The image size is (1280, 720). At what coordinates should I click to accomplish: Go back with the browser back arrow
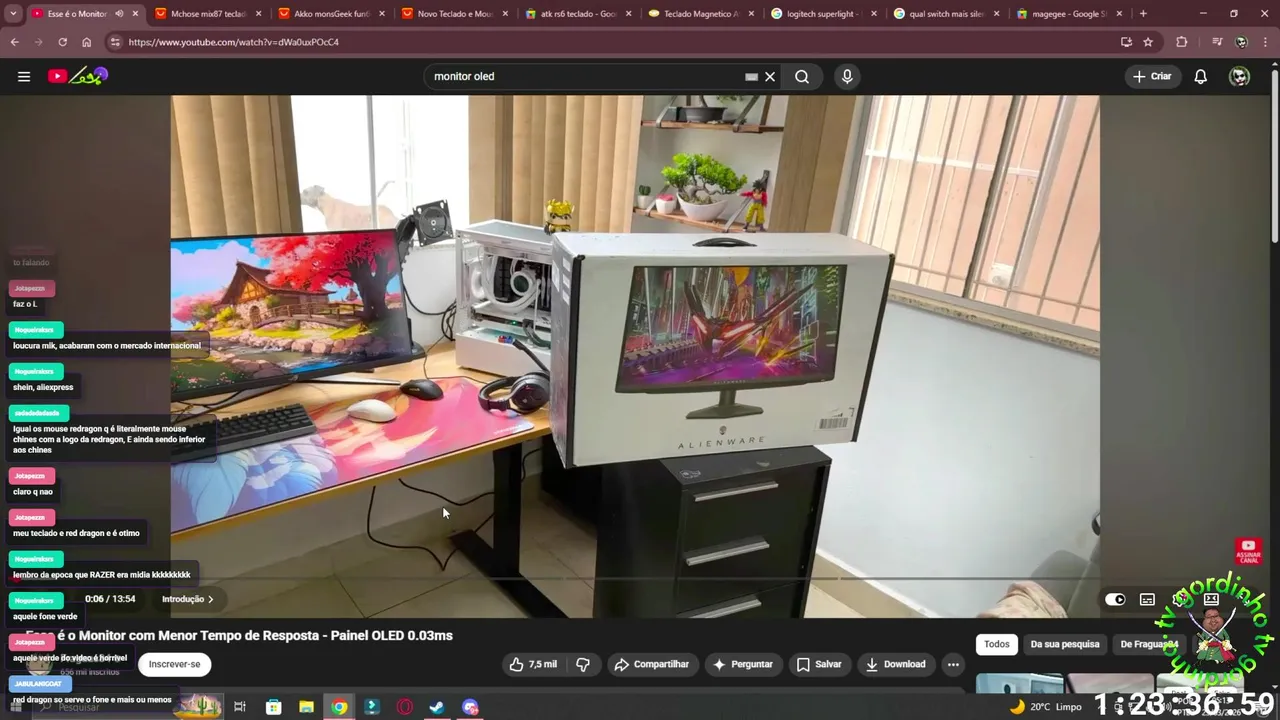coord(15,42)
